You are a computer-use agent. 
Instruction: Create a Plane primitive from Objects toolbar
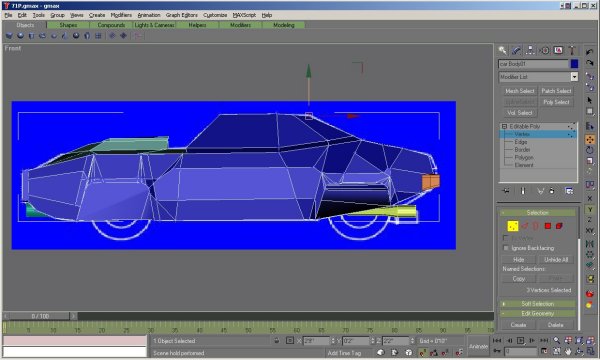(x=98, y=36)
